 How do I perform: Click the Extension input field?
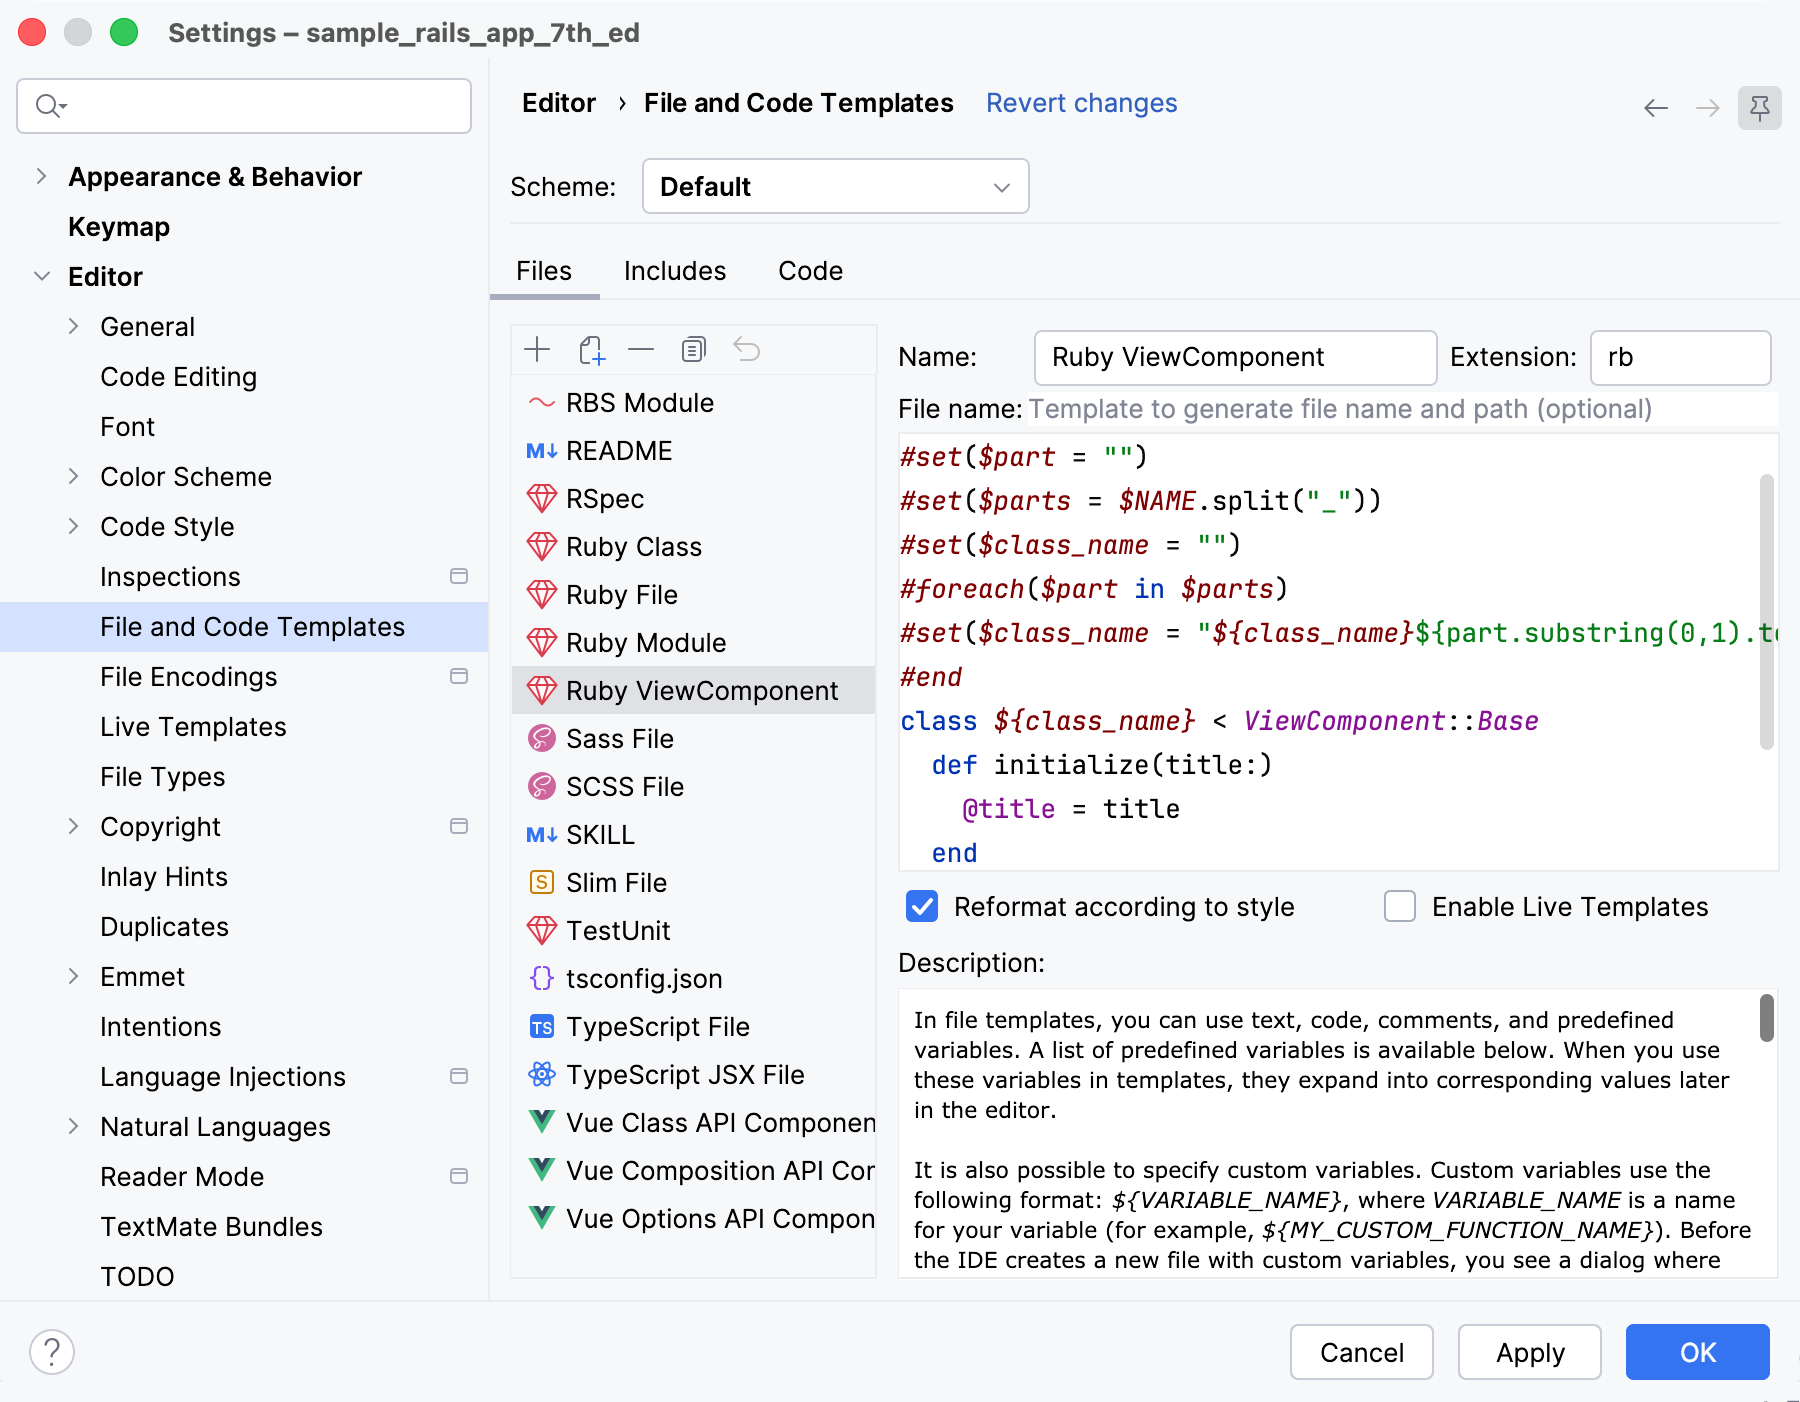click(x=1680, y=357)
